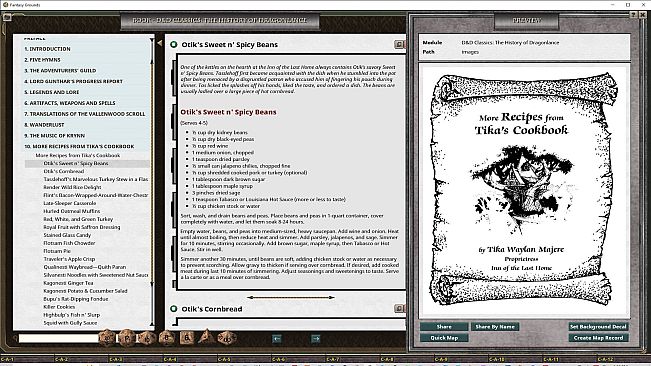651x366 pixels.
Task: Go to previous page with left arrow
Action: click(277, 339)
